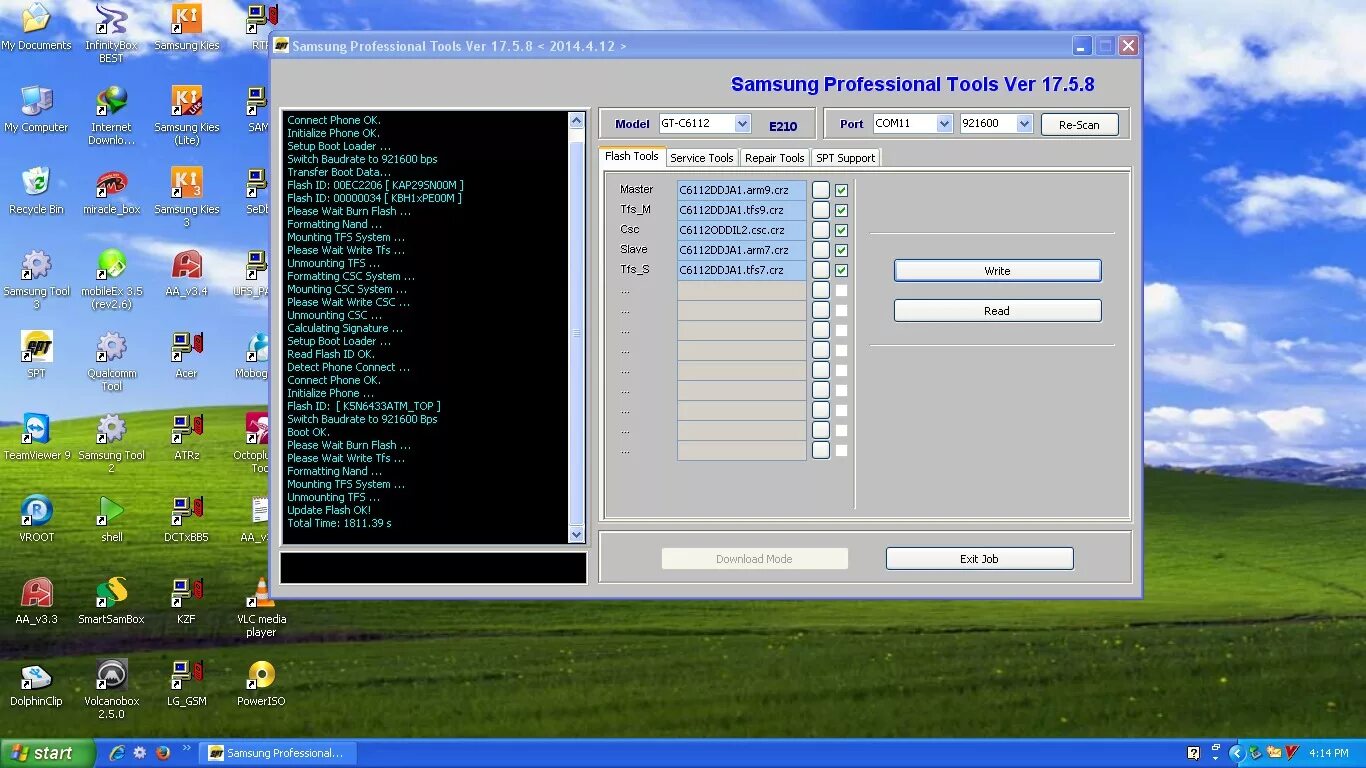Screen dimensions: 1366x768
Task: Click Samsung Professional taskbar button
Action: click(279, 753)
